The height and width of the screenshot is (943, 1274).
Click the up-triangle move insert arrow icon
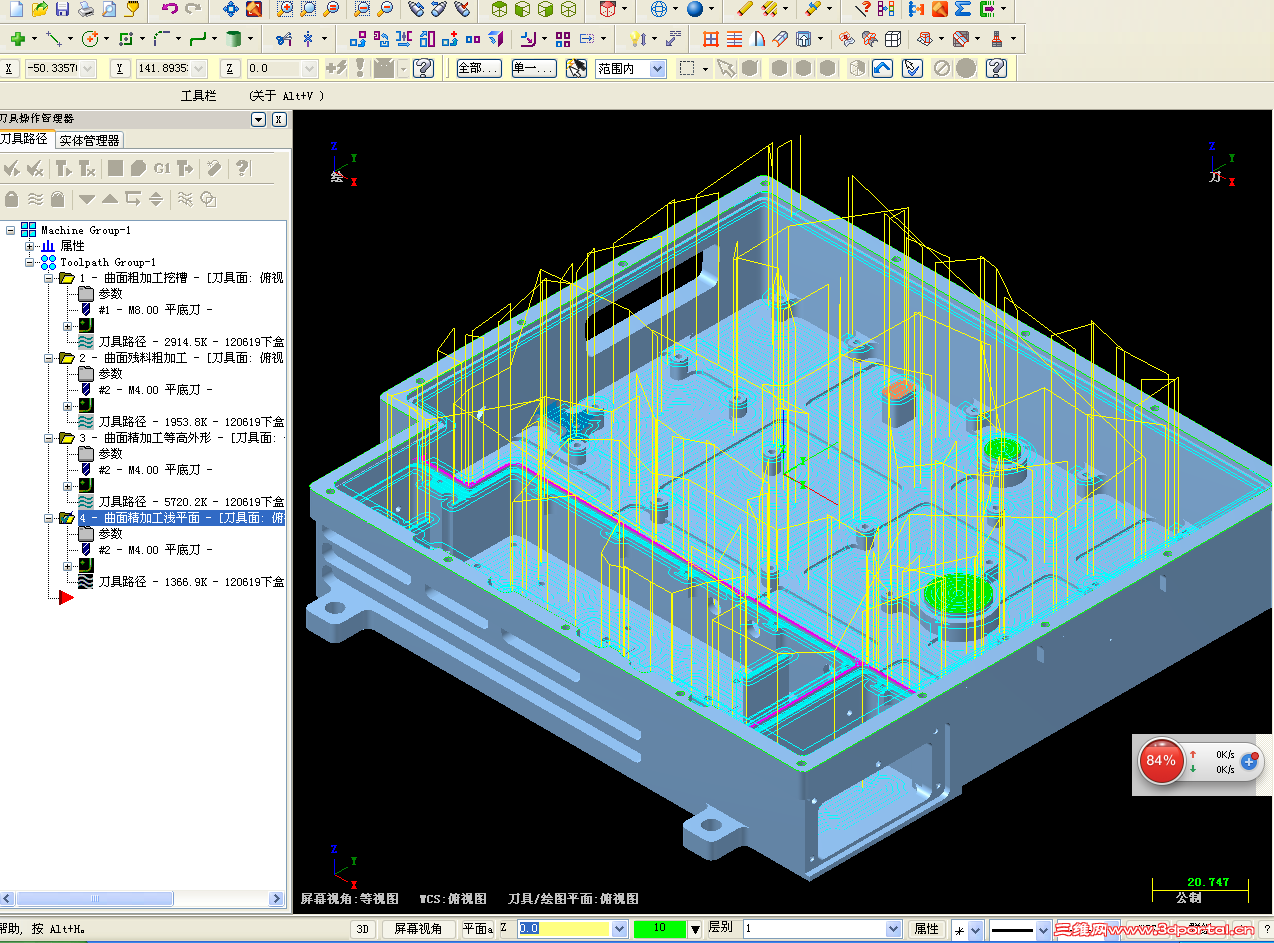[x=110, y=198]
